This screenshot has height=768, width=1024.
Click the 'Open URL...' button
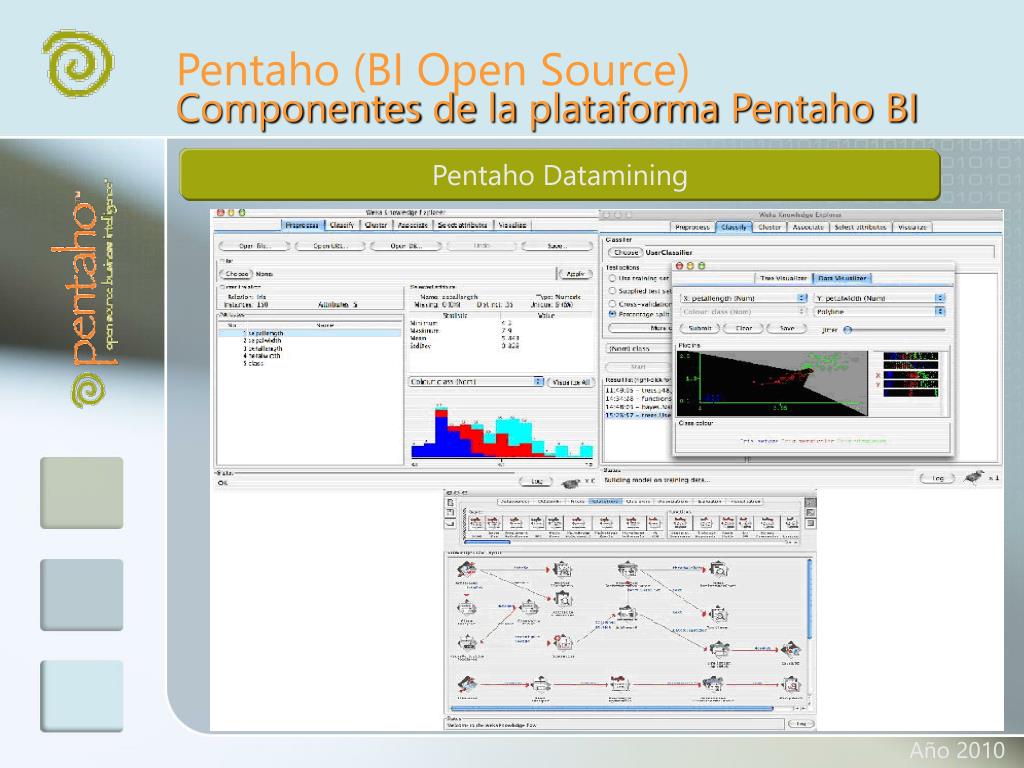(x=330, y=246)
